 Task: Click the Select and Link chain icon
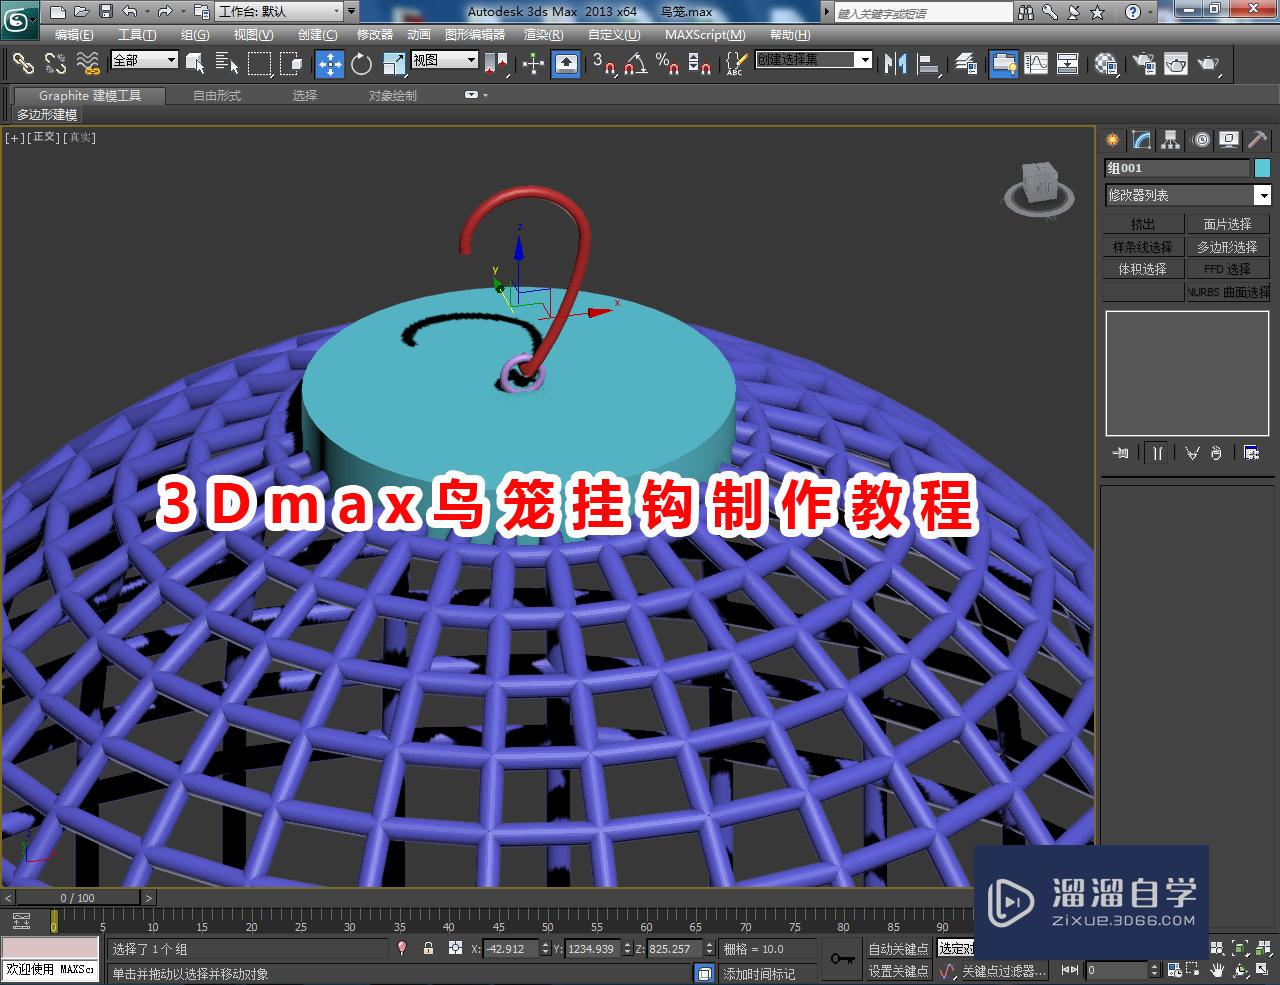point(23,63)
